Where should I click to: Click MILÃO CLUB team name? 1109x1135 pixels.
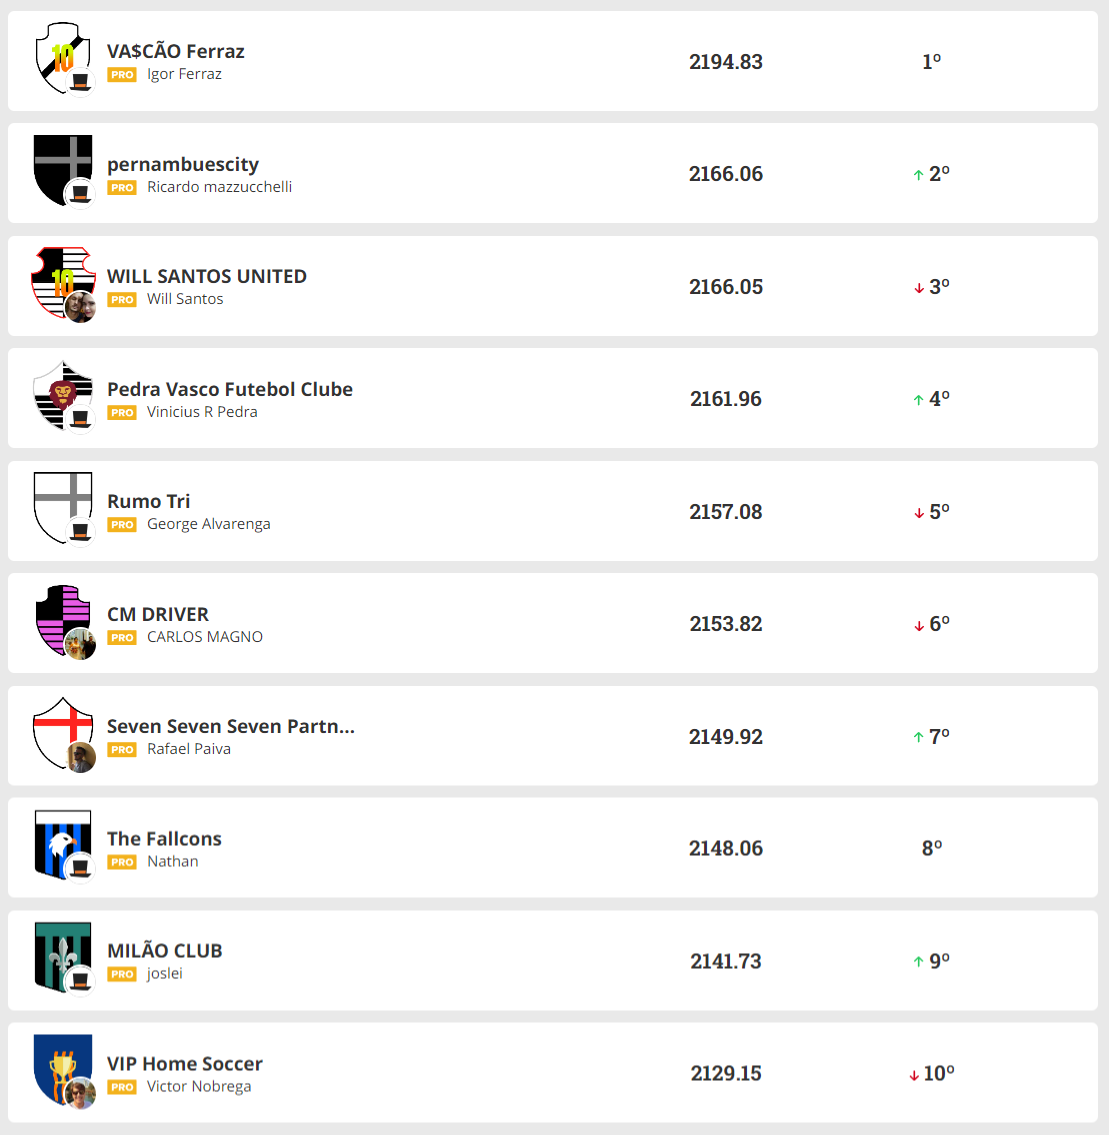165,951
